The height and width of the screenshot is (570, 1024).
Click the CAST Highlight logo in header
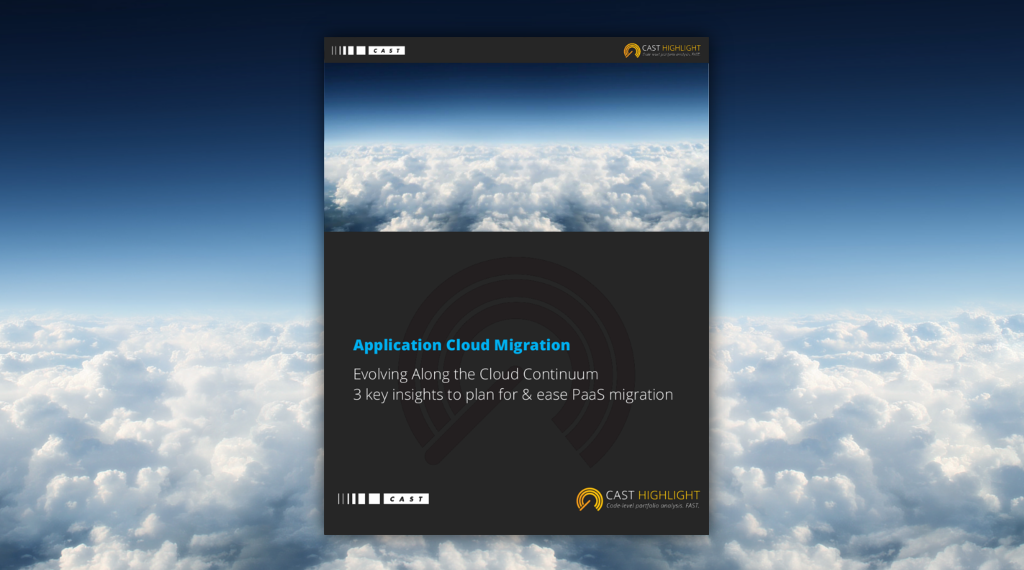click(x=662, y=50)
